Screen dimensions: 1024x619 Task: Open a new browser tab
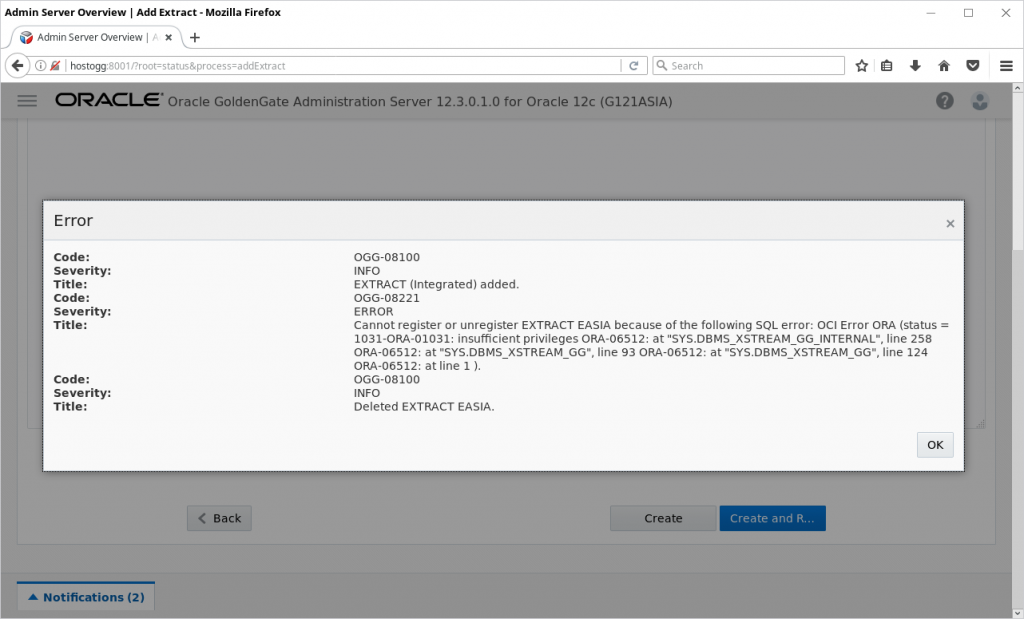pyautogui.click(x=194, y=37)
